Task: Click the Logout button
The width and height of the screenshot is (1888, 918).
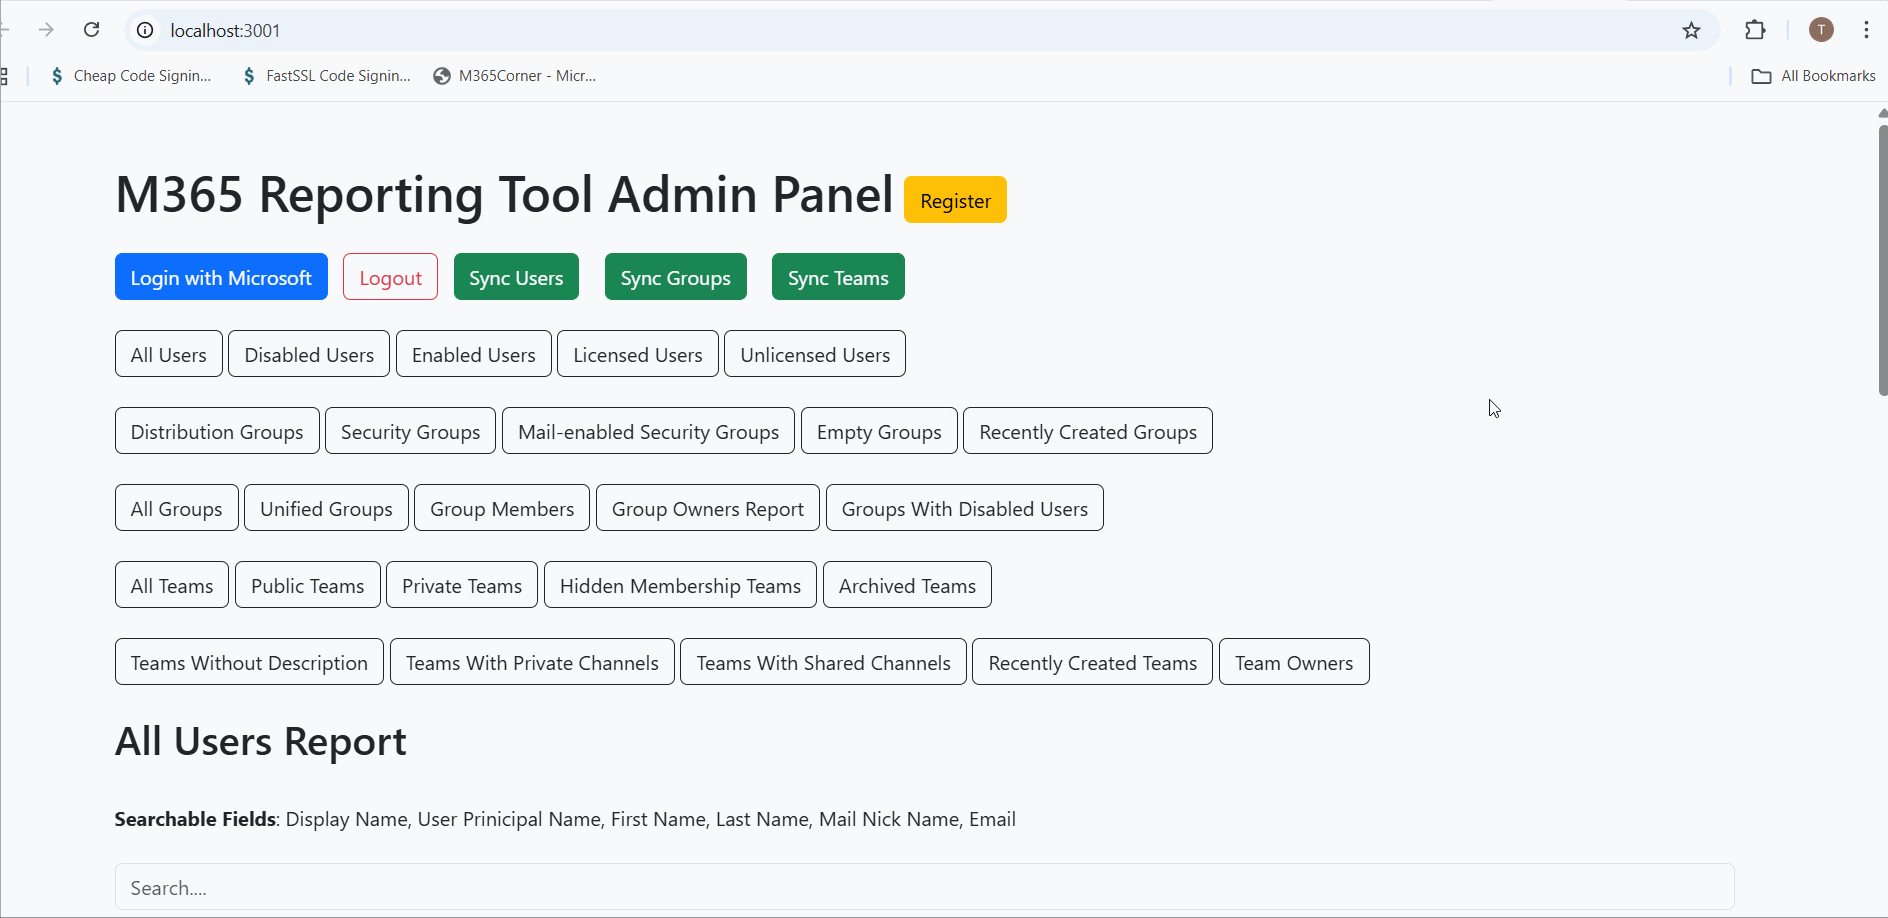Action: click(x=389, y=277)
